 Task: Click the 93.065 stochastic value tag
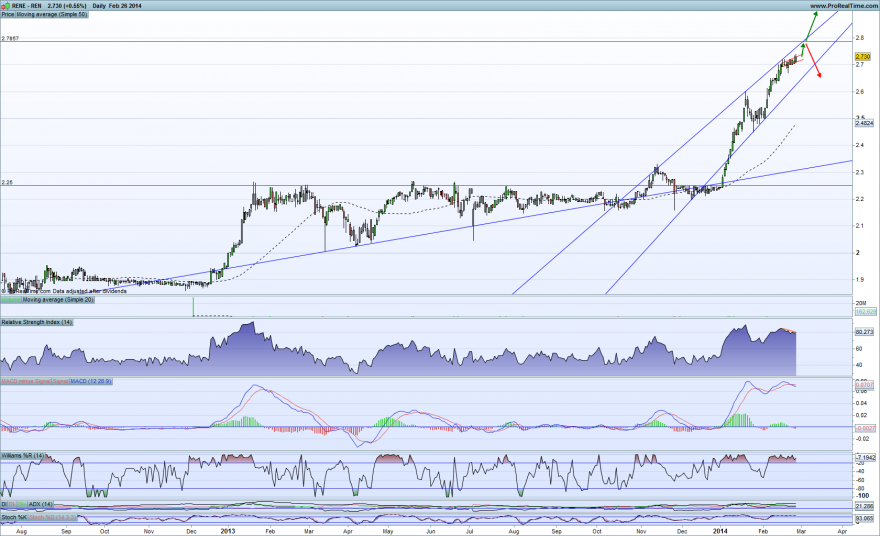pyautogui.click(x=864, y=519)
